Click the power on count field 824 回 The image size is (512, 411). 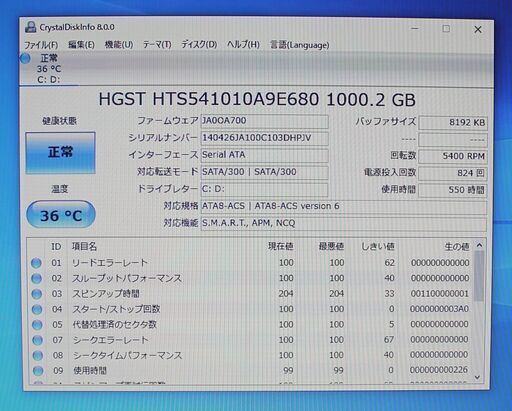[x=453, y=173]
